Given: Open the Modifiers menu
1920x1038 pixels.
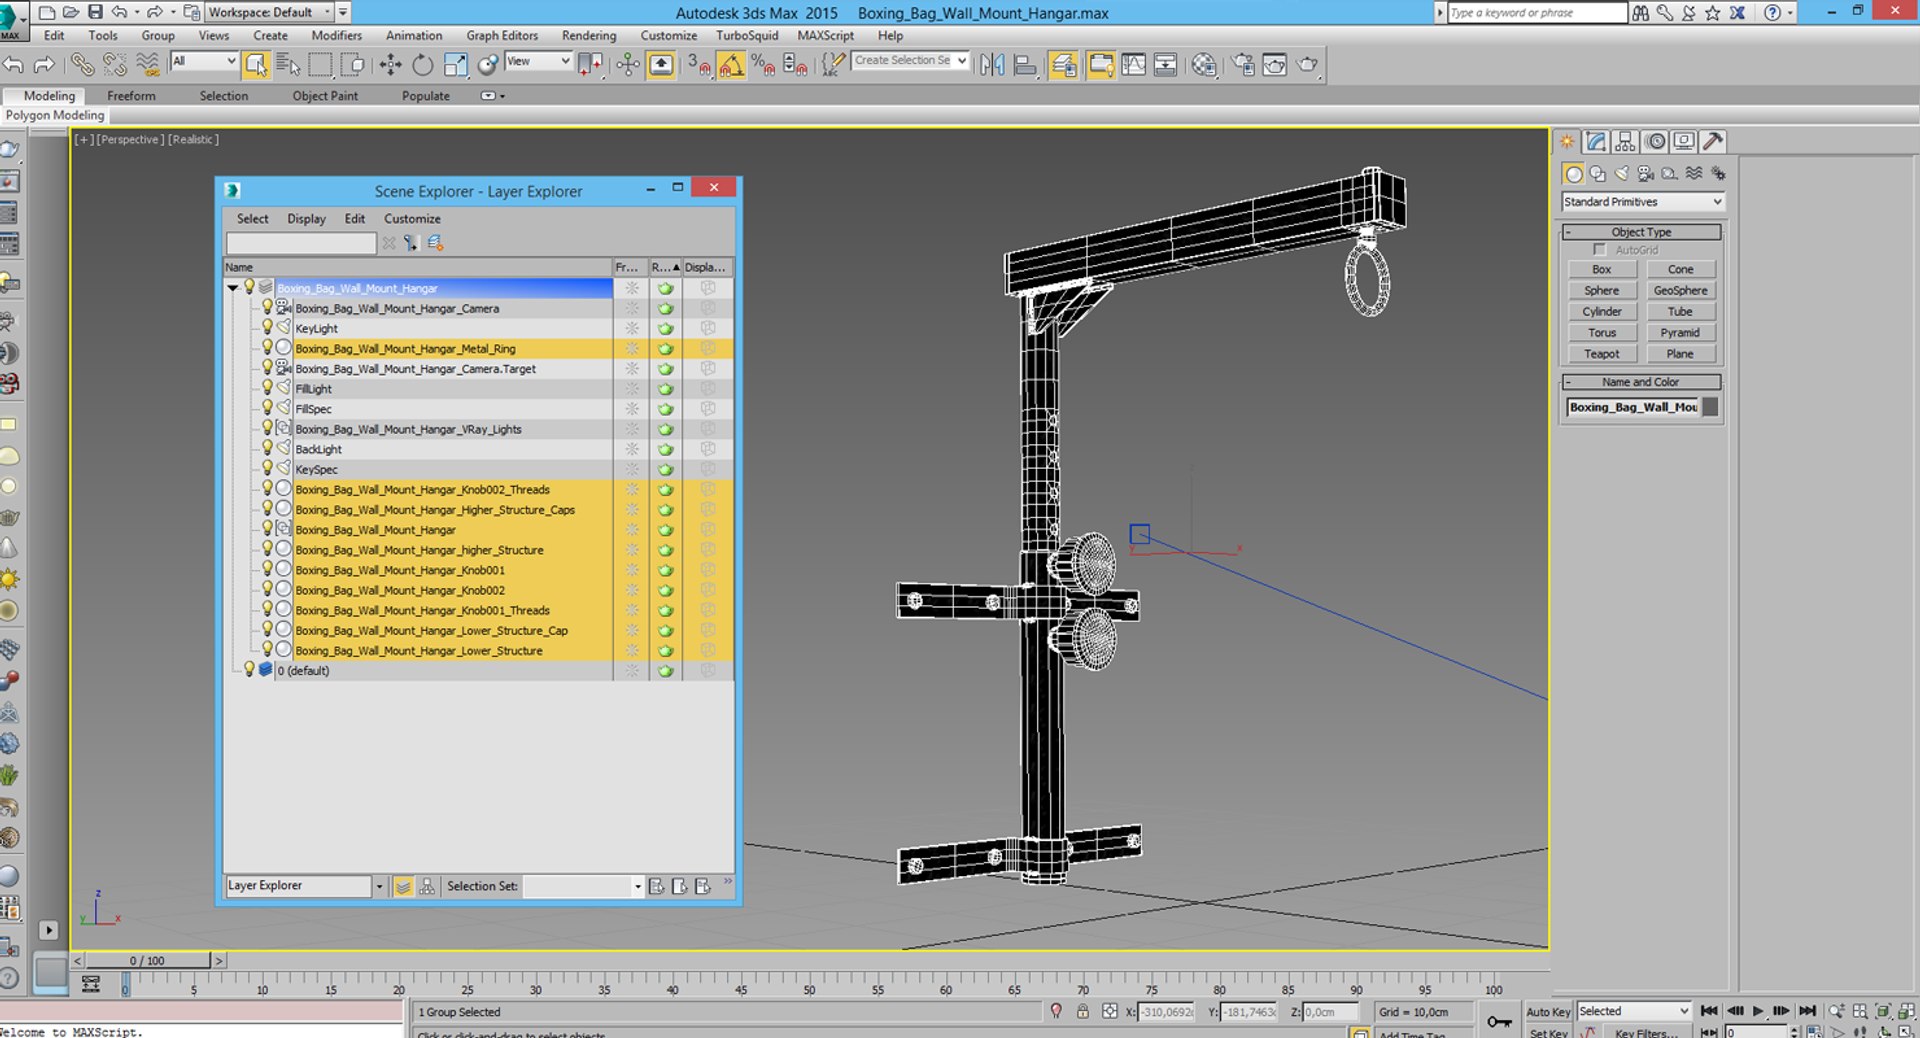Looking at the screenshot, I should click(x=336, y=35).
